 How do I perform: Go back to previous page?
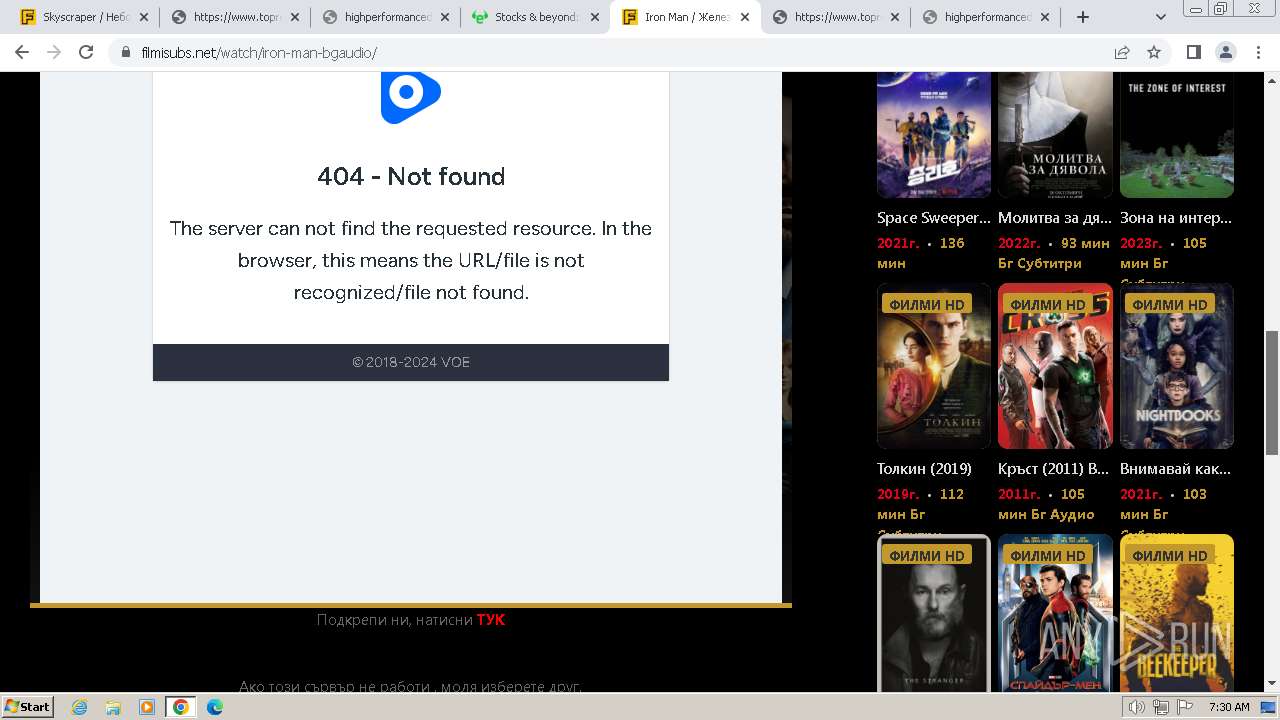[x=22, y=52]
